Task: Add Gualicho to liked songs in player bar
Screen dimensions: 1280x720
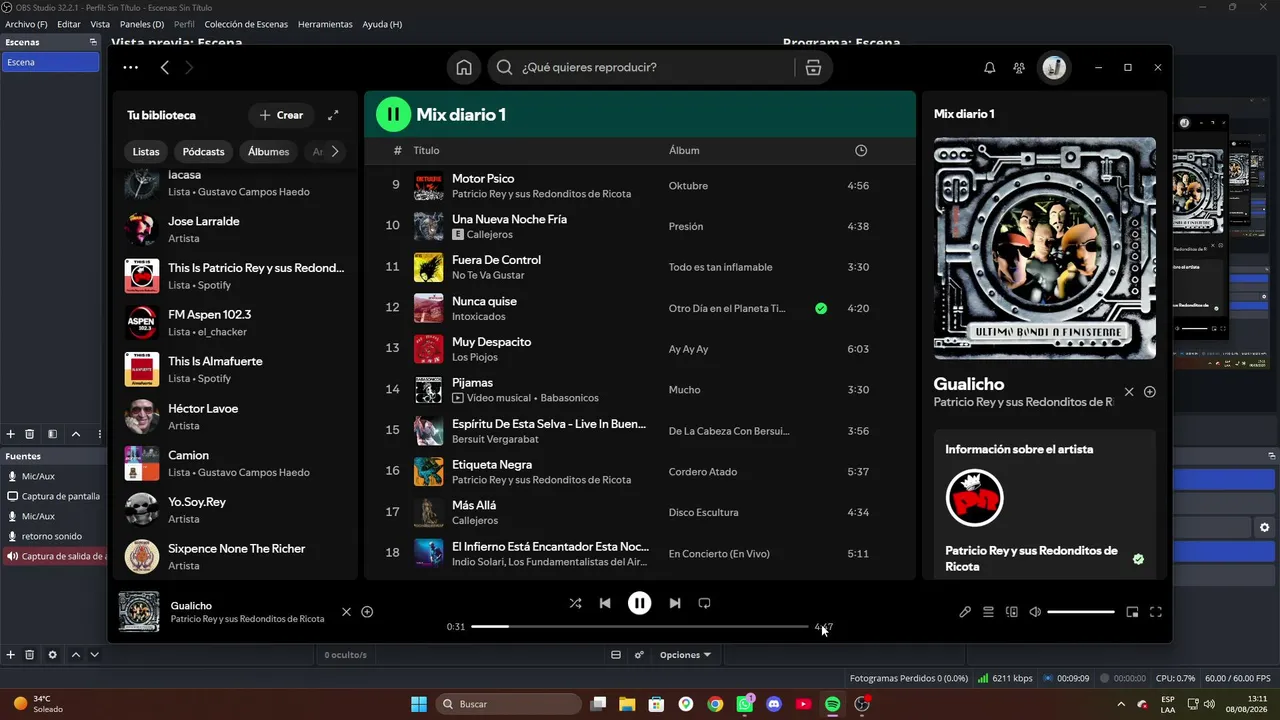Action: pyautogui.click(x=367, y=612)
